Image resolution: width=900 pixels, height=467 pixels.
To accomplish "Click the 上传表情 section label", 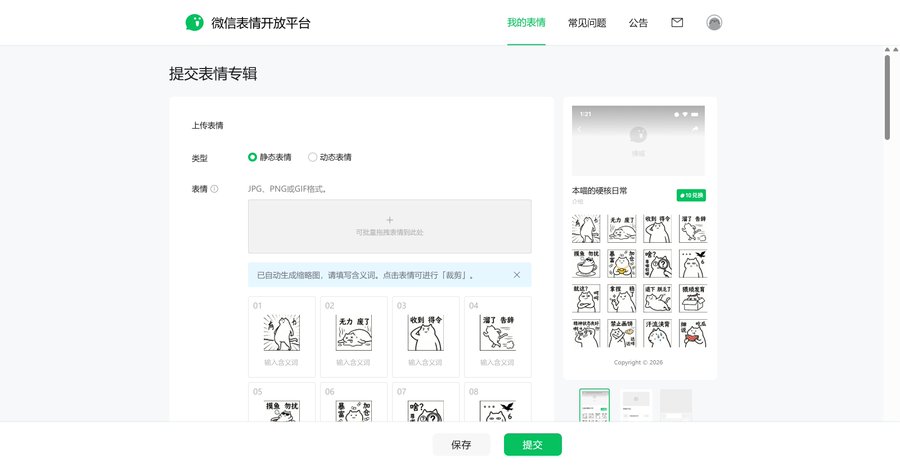I will (x=207, y=125).
